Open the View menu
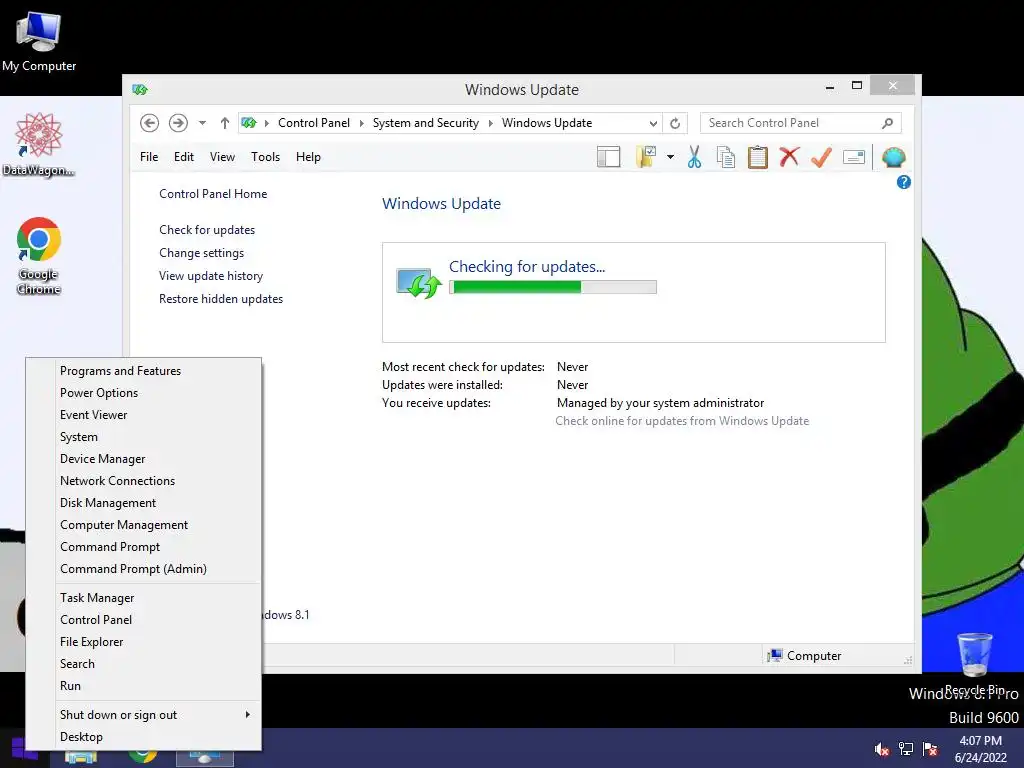This screenshot has width=1024, height=768. [x=222, y=157]
